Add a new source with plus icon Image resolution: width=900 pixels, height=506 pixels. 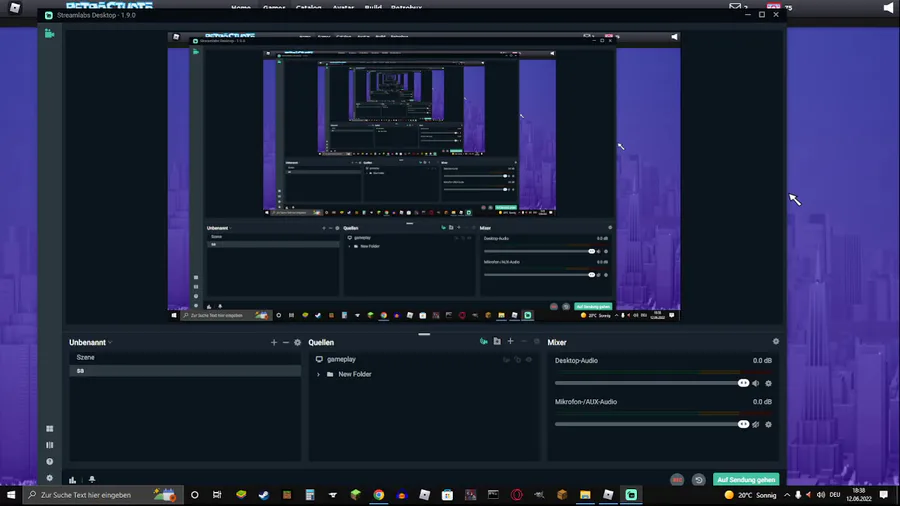tap(510, 341)
